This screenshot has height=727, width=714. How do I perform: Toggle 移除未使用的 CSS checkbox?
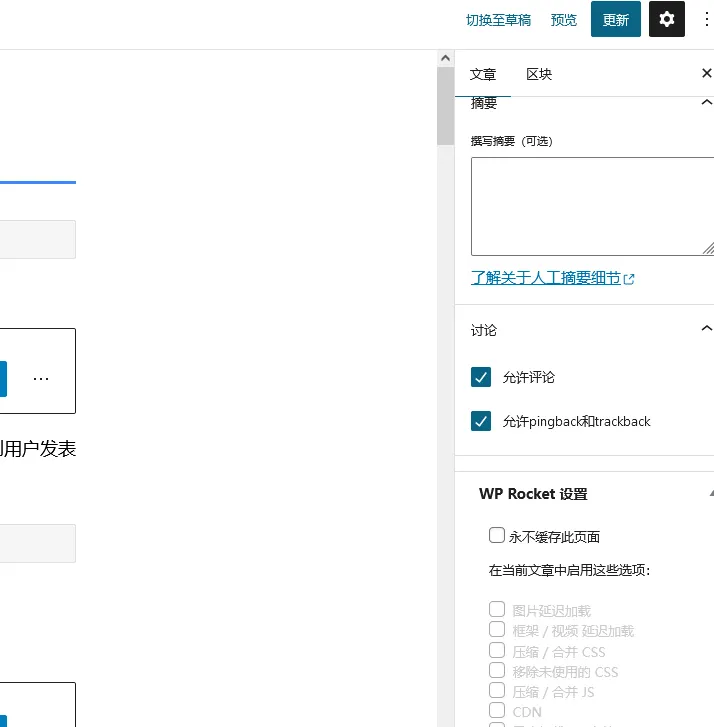[x=497, y=670]
